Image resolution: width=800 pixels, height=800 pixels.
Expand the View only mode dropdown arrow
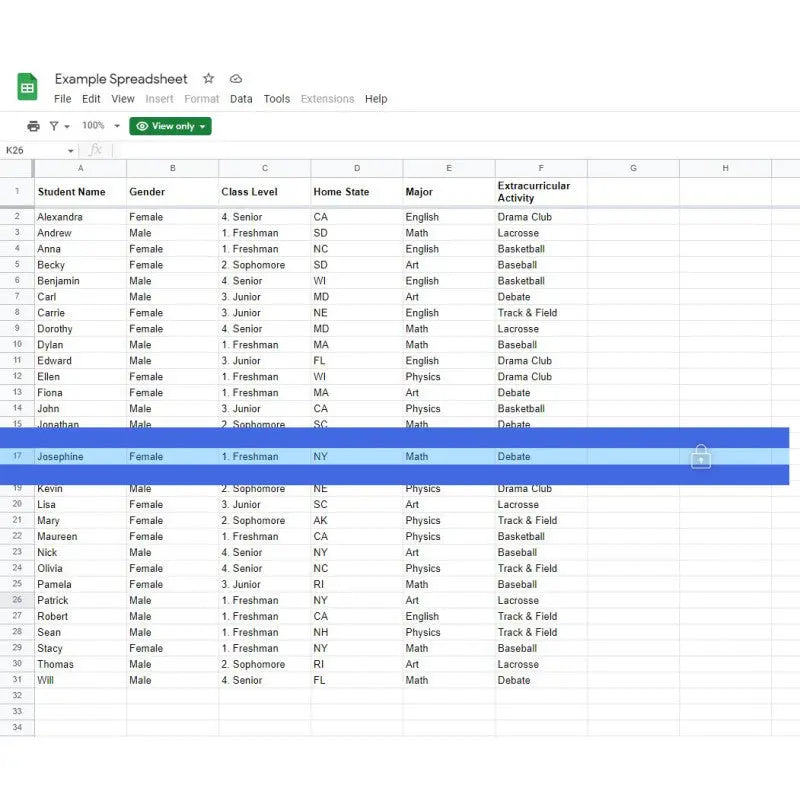pyautogui.click(x=203, y=126)
